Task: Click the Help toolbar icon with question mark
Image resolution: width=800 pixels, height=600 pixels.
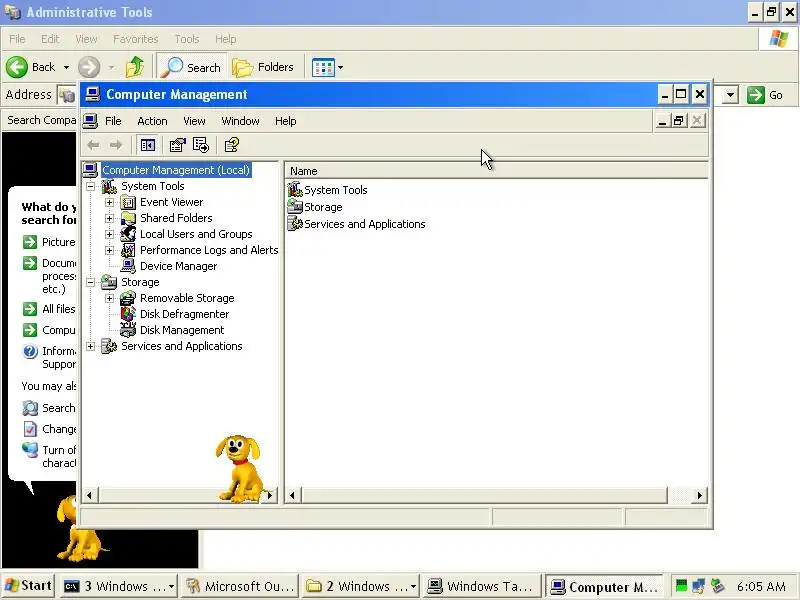Action: point(232,145)
